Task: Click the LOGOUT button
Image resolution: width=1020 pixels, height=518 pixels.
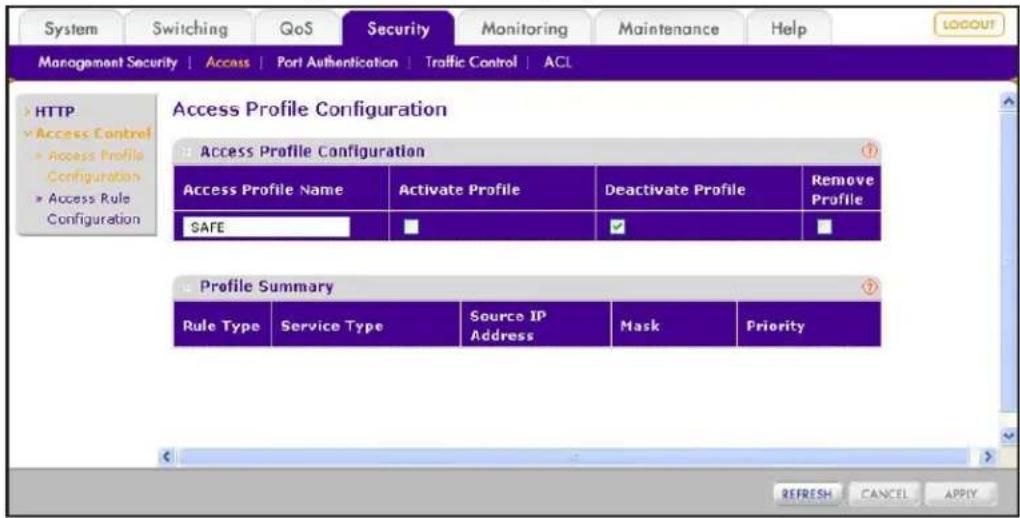Action: click(969, 25)
